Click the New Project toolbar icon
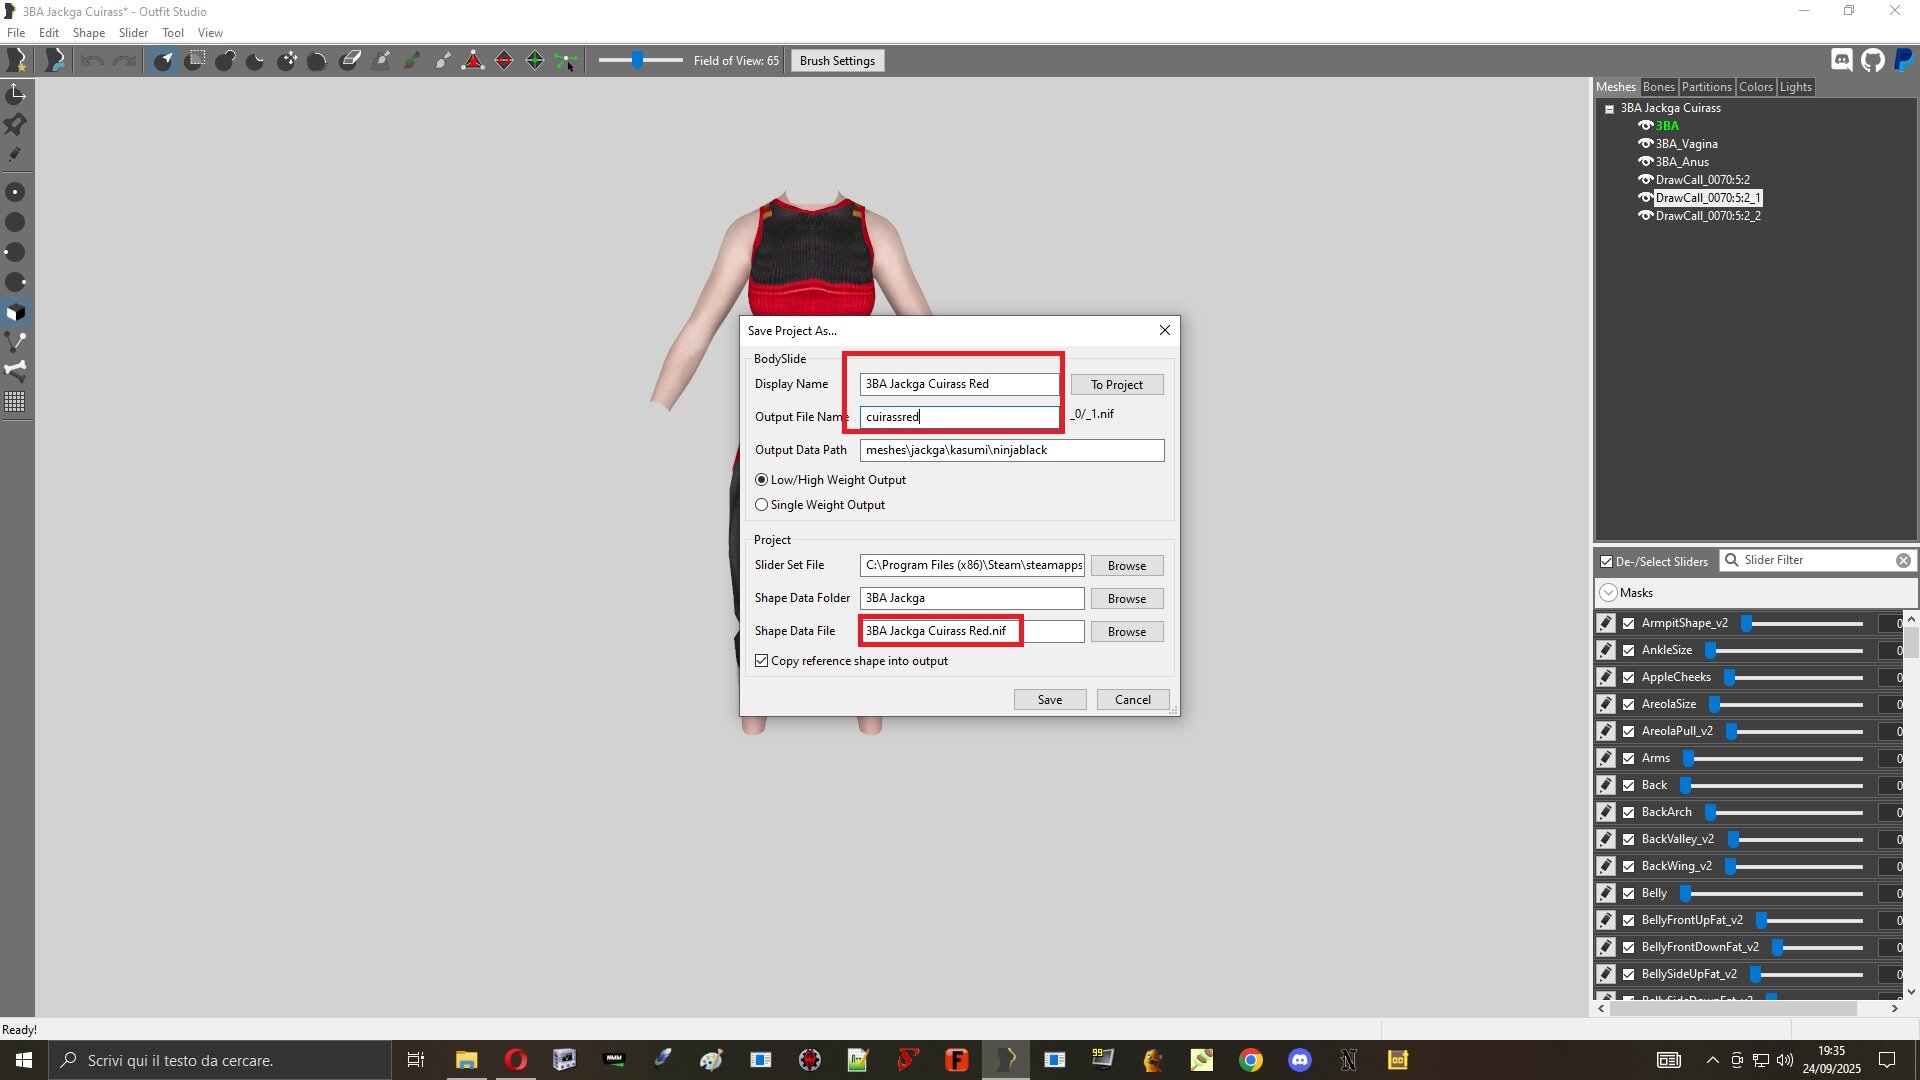 (16, 61)
